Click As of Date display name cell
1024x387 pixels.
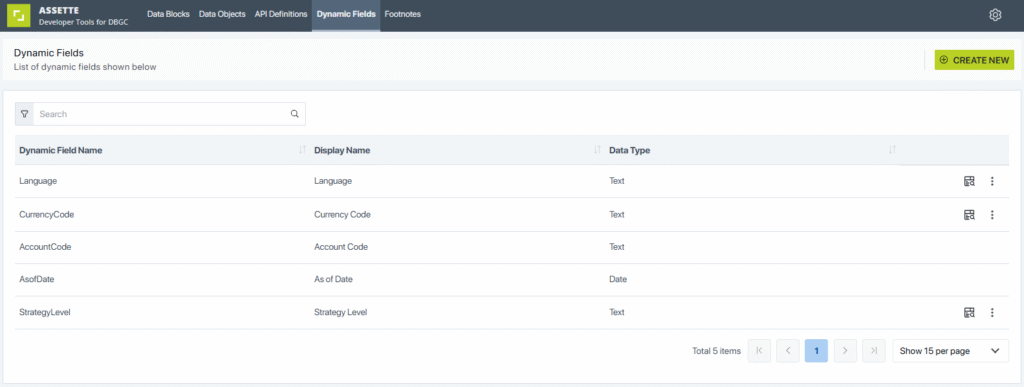(334, 279)
